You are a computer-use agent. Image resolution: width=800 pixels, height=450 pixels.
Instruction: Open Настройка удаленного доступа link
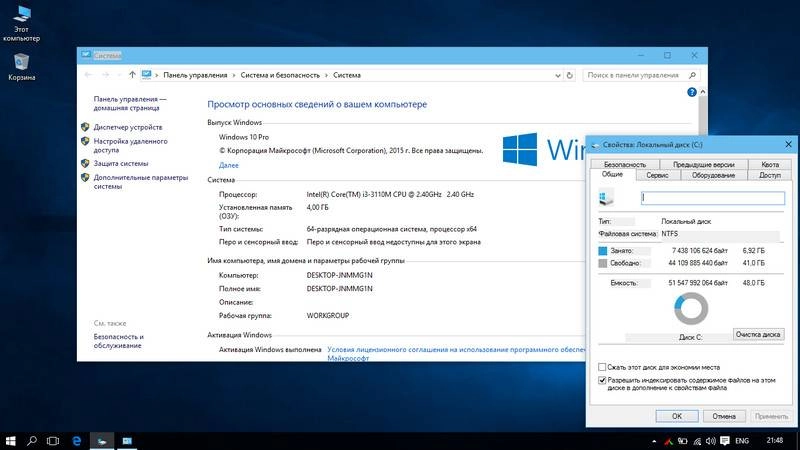click(x=130, y=145)
